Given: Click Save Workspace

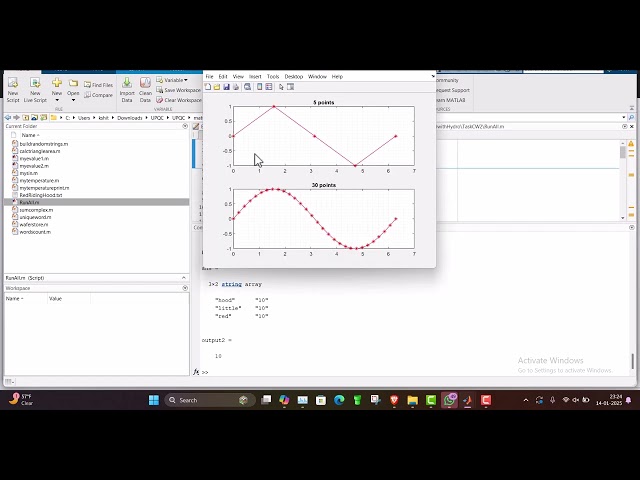Looking at the screenshot, I should point(178,90).
